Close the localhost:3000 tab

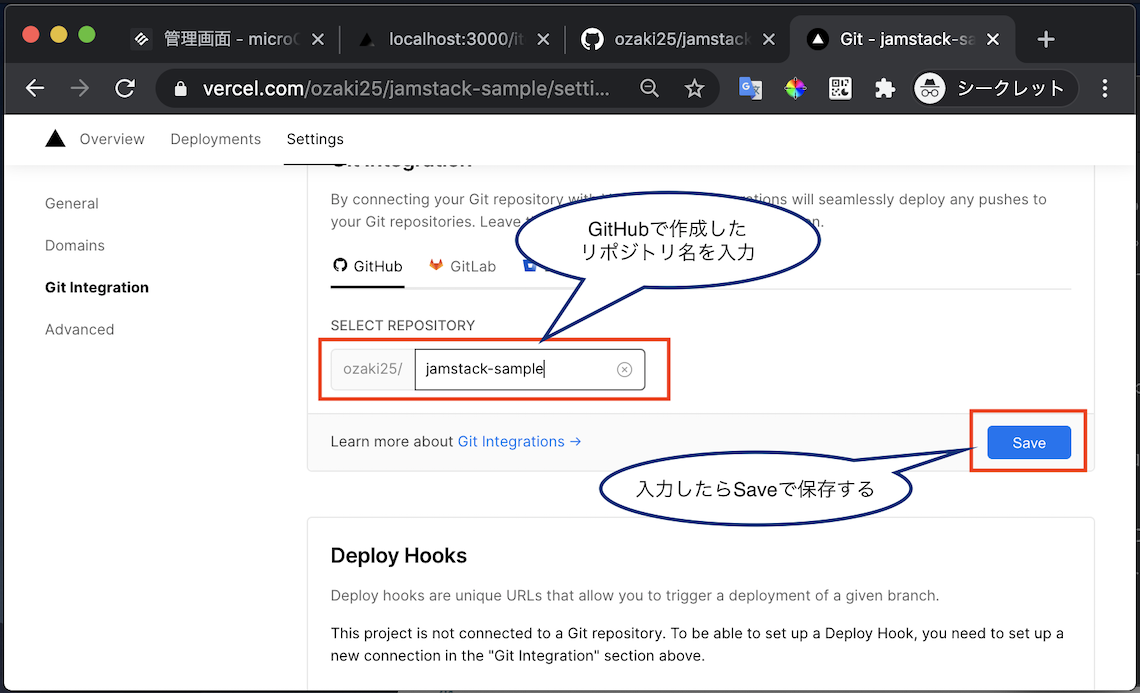pos(543,39)
